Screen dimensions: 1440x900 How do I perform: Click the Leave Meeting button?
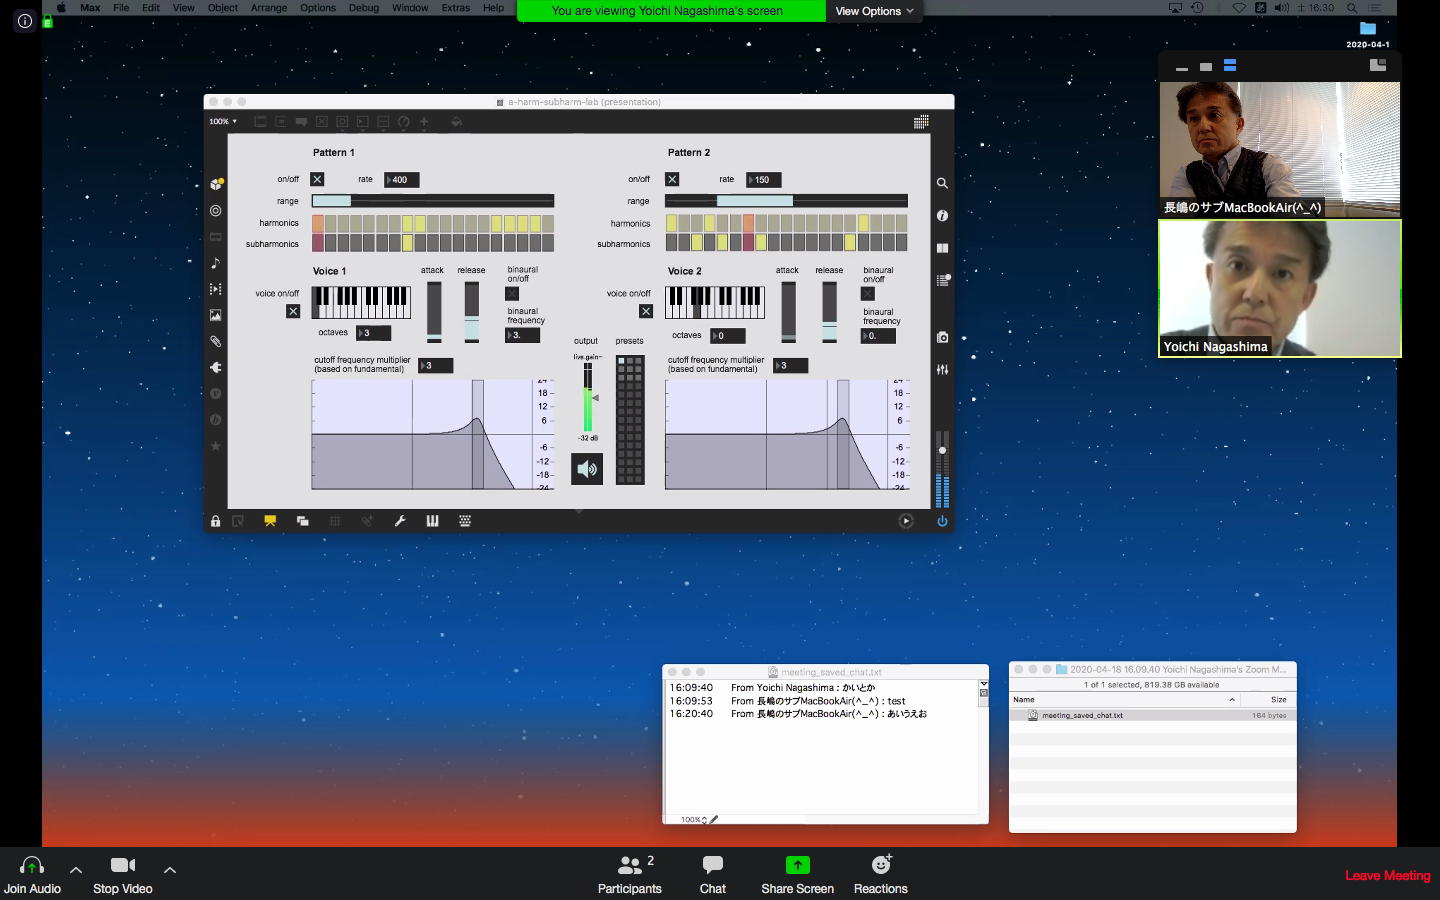tap(1387, 875)
